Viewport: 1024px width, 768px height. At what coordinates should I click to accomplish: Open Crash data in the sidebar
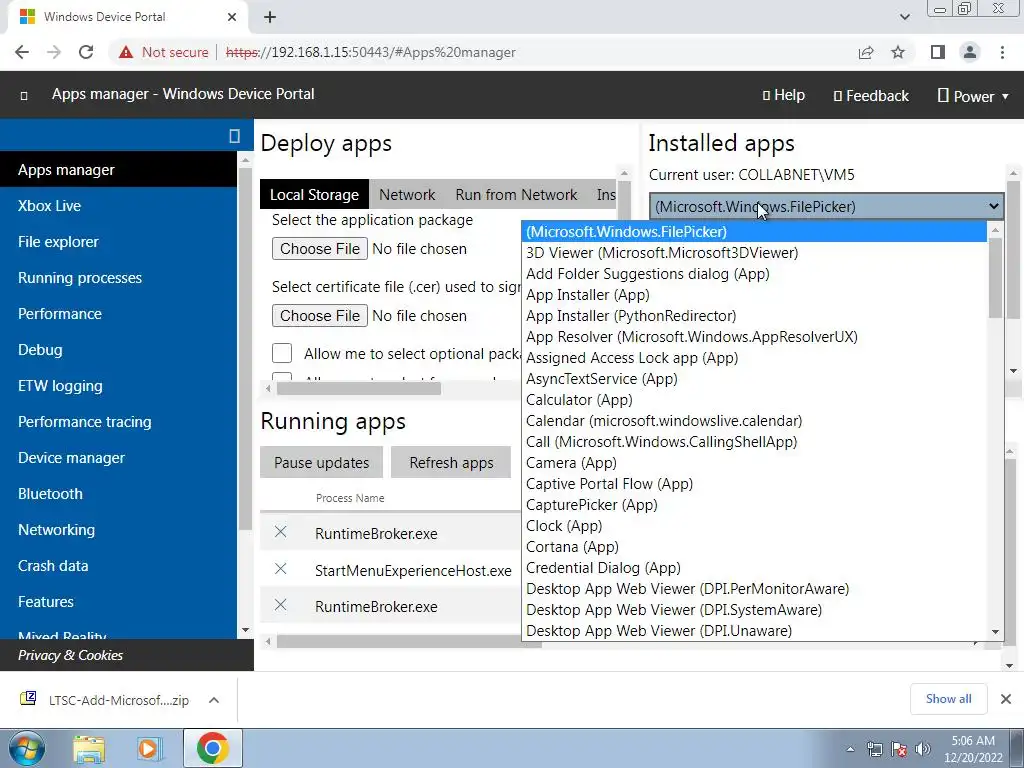(119, 566)
